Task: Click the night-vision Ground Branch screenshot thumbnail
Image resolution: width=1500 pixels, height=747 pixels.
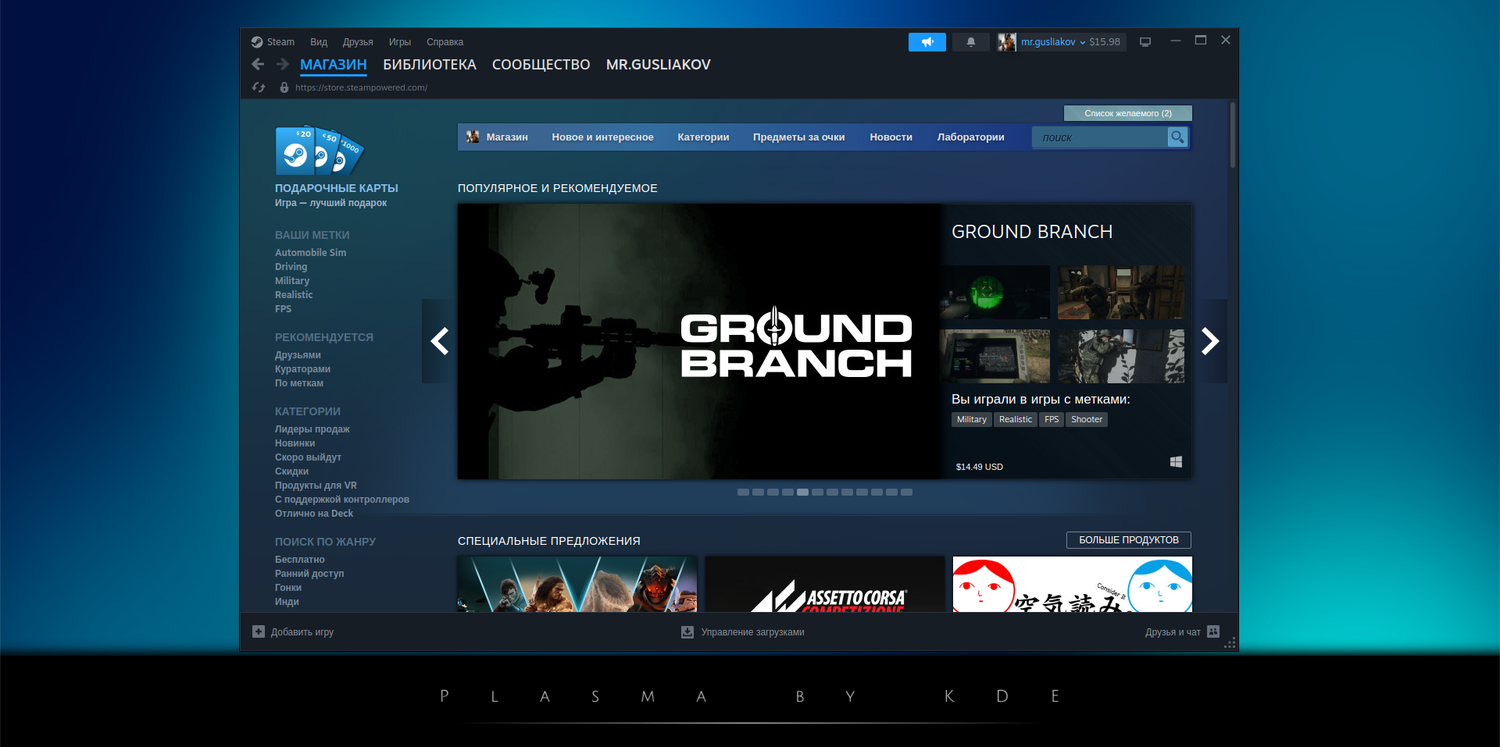Action: [x=995, y=292]
